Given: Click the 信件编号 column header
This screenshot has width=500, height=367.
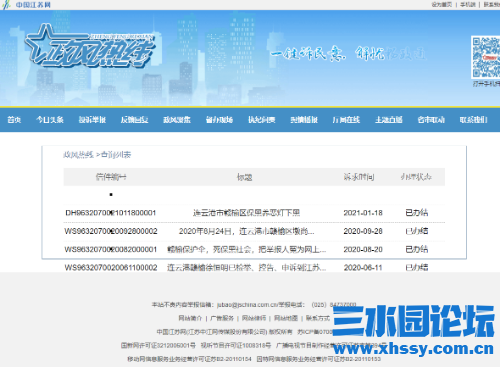Looking at the screenshot, I should pyautogui.click(x=111, y=177).
